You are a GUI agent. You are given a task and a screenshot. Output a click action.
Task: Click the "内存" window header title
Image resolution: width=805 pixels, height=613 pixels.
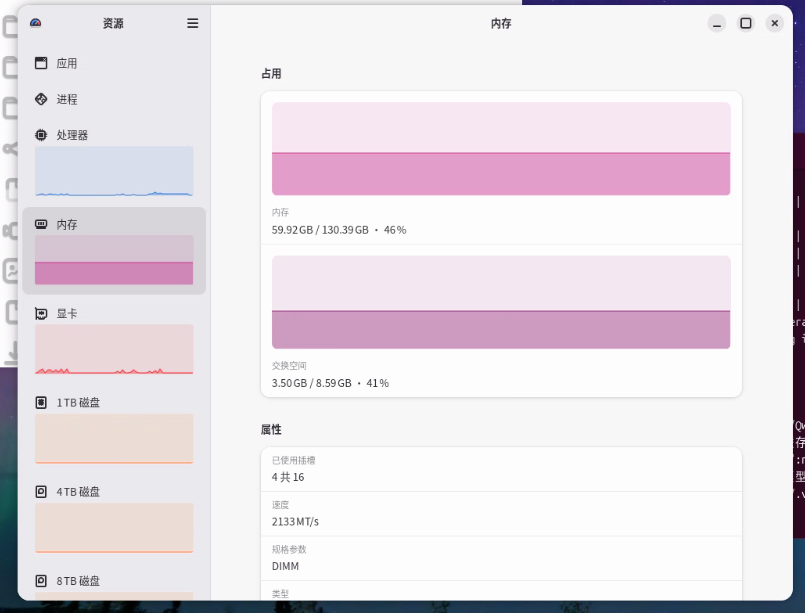(501, 24)
